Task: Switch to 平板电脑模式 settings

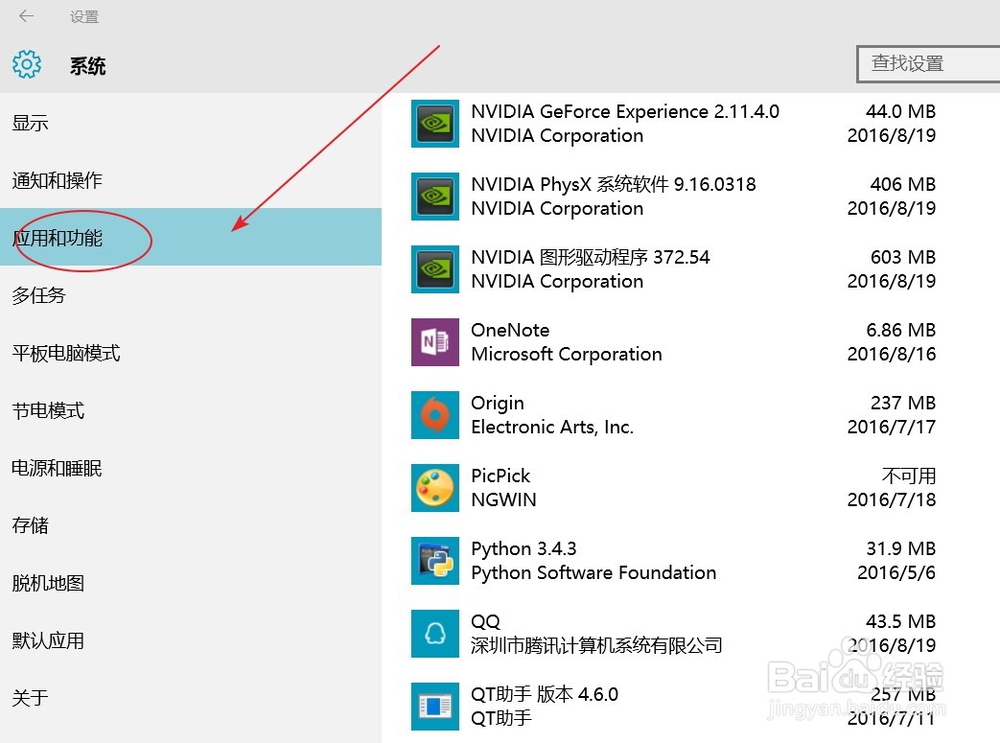Action: pyautogui.click(x=66, y=353)
